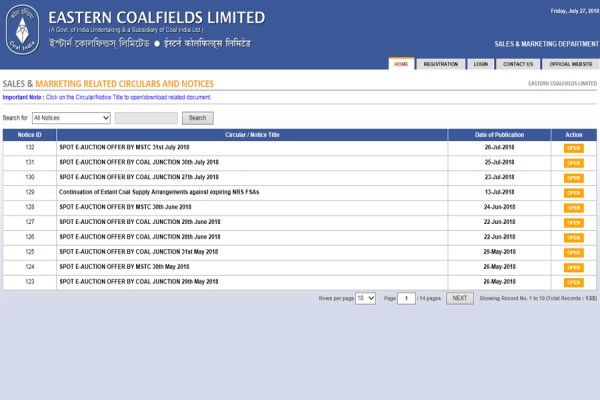Viewport: 600px width, 400px height.
Task: Click the Coal India logo emblem
Action: [22, 30]
